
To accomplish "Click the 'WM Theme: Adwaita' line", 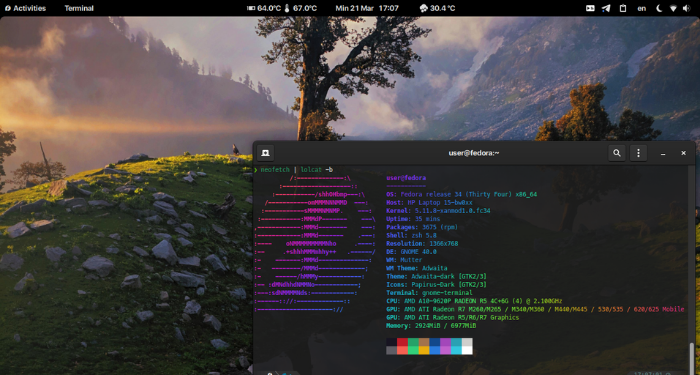I will coord(417,268).
